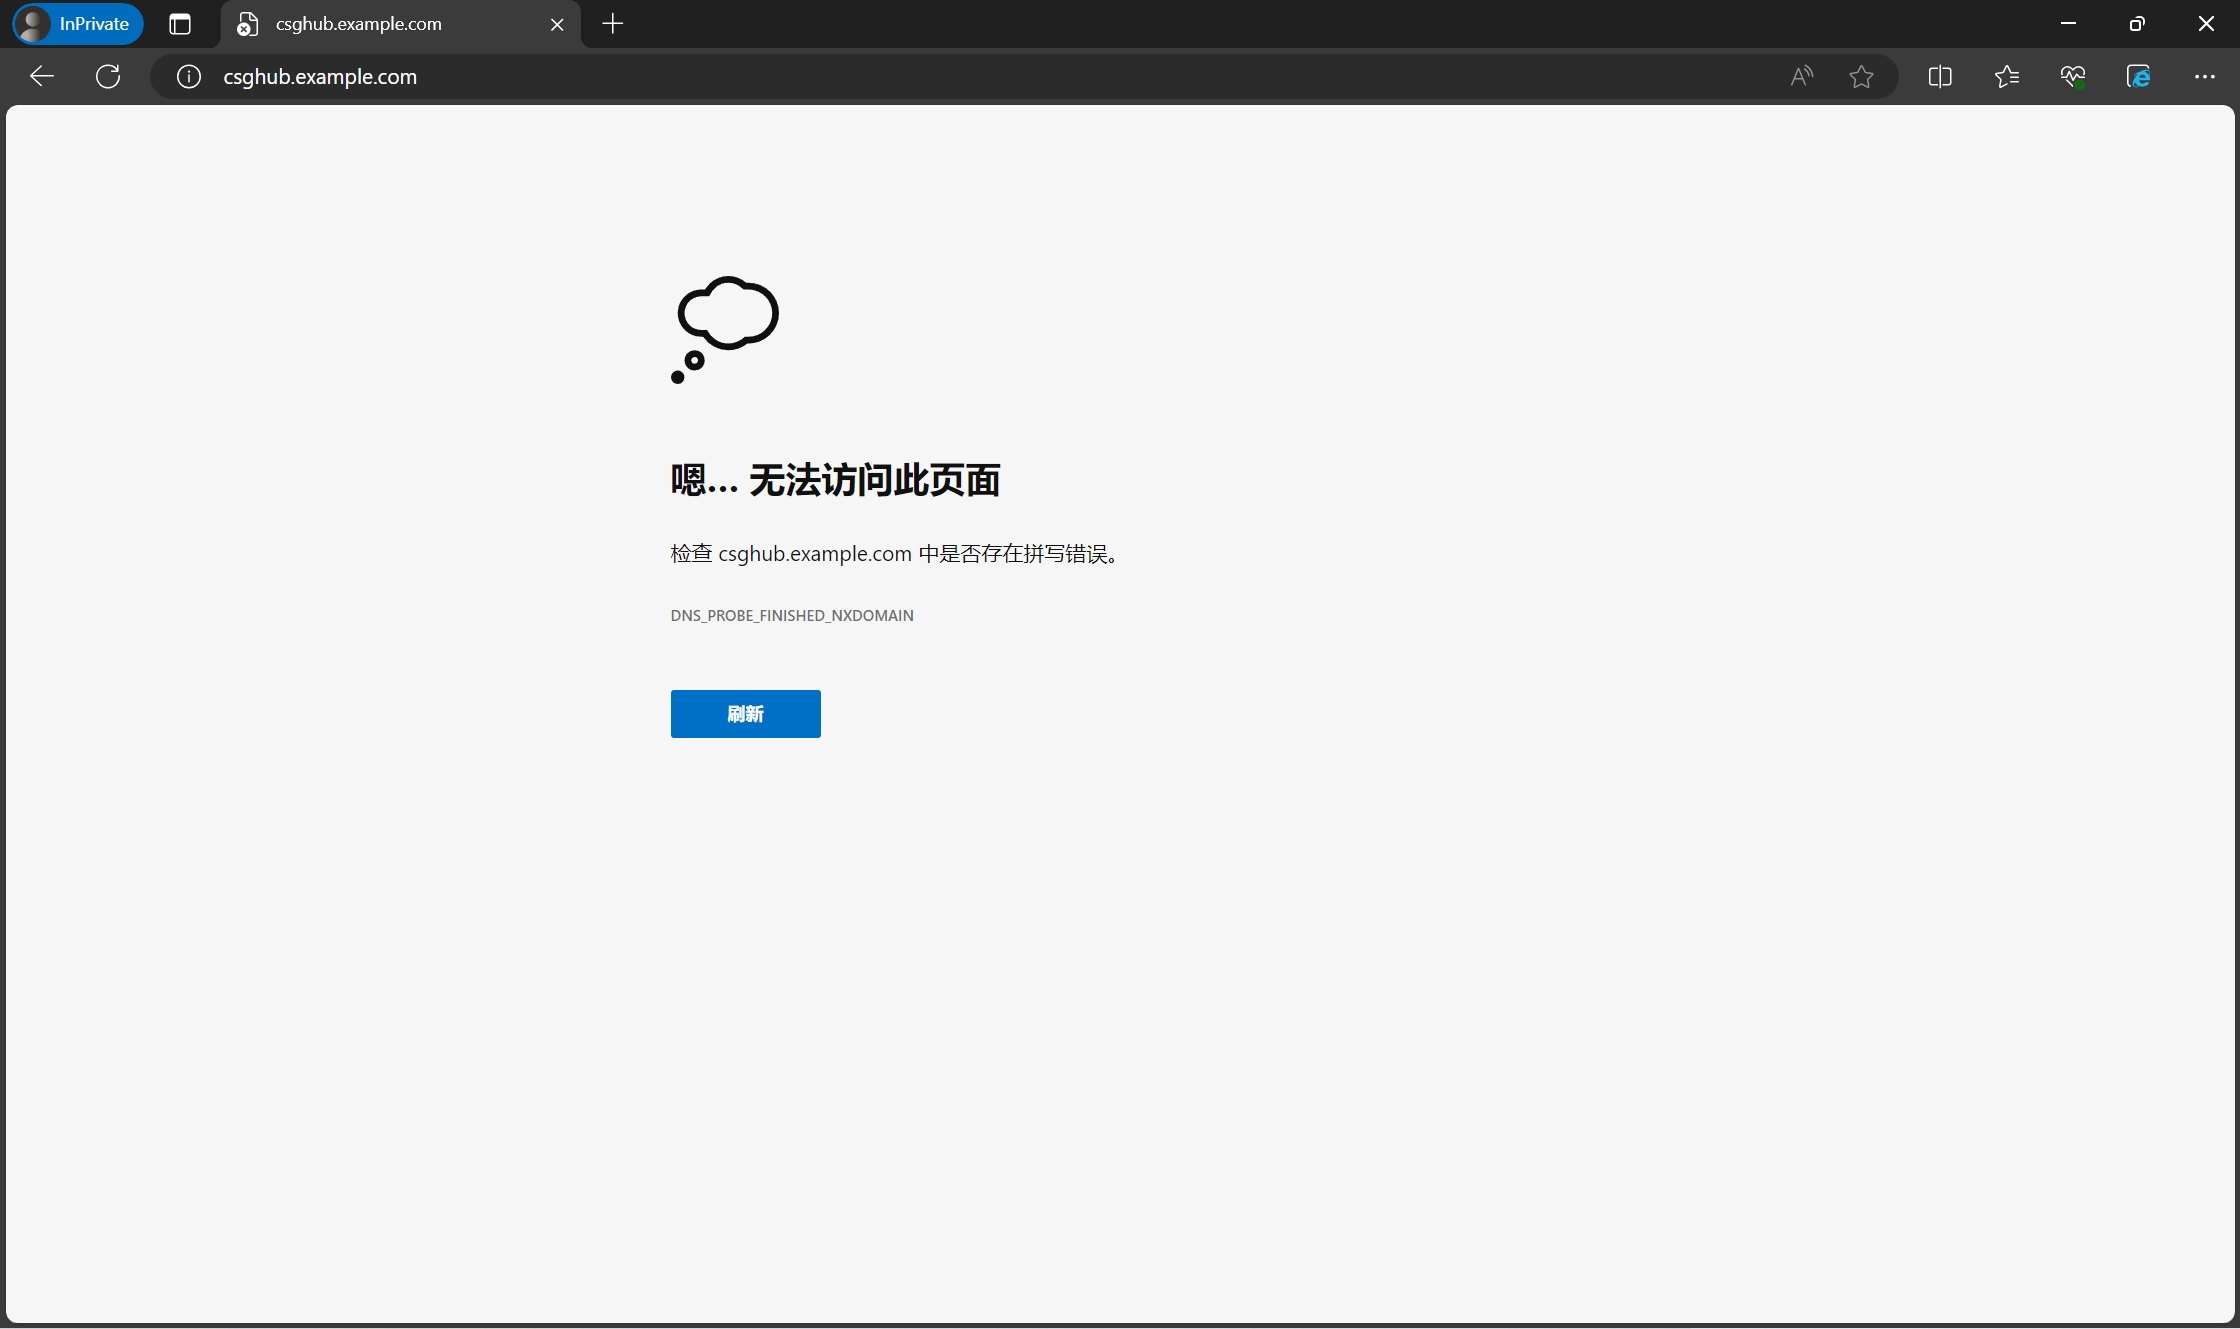Reload the page with refresh icon
This screenshot has height=1329, width=2240.
[x=108, y=77]
